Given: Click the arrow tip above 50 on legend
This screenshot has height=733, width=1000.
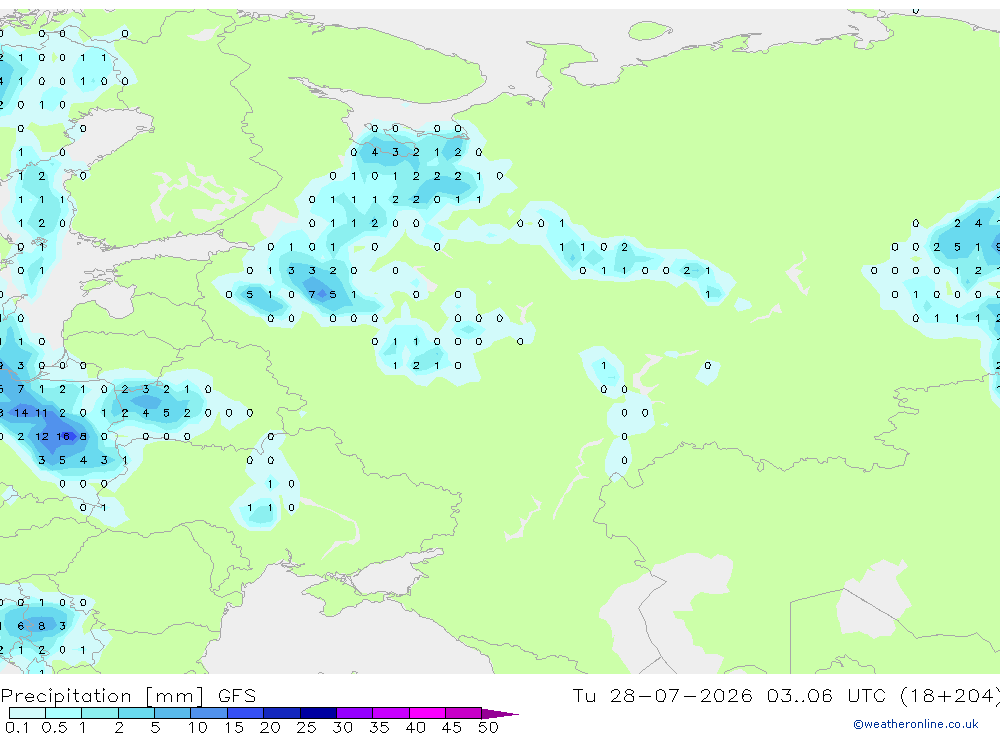Looking at the screenshot, I should pyautogui.click(x=500, y=714).
